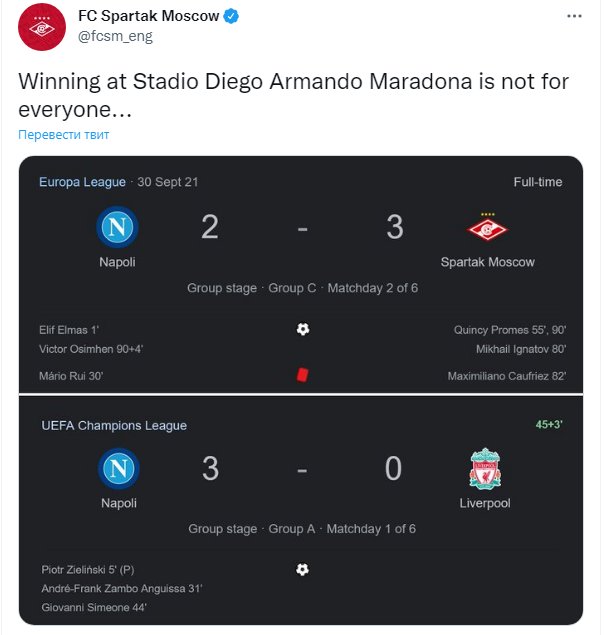Click the FC Spartak Moscow profile avatar
This screenshot has height=635, width=604.
click(x=41, y=27)
